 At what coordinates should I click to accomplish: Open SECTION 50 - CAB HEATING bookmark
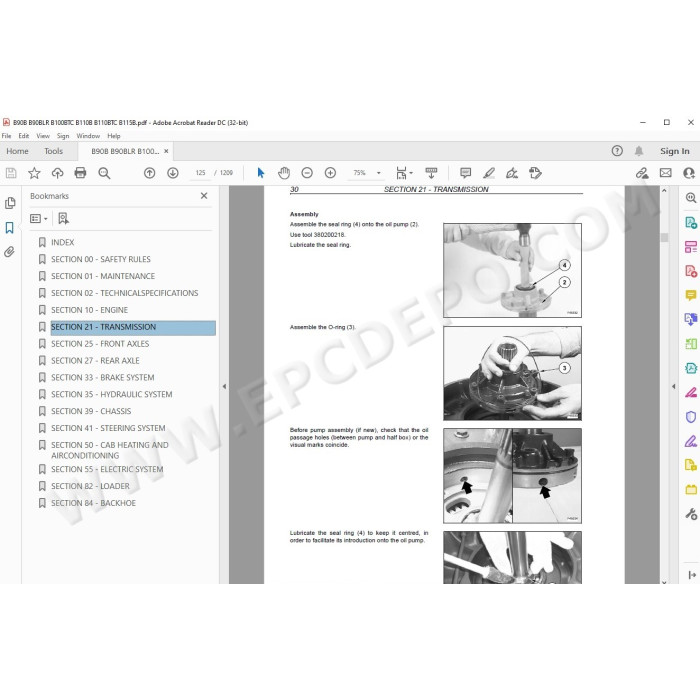[x=110, y=450]
